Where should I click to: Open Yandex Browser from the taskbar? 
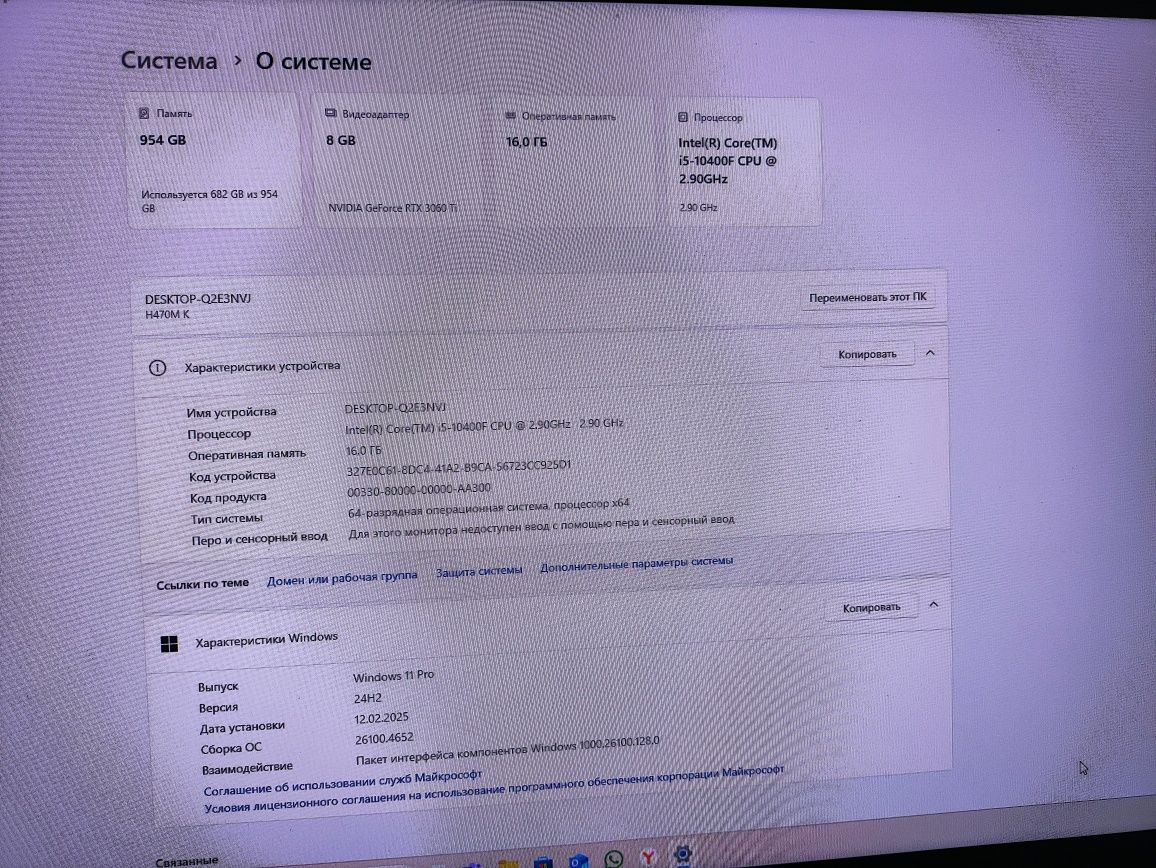point(648,857)
